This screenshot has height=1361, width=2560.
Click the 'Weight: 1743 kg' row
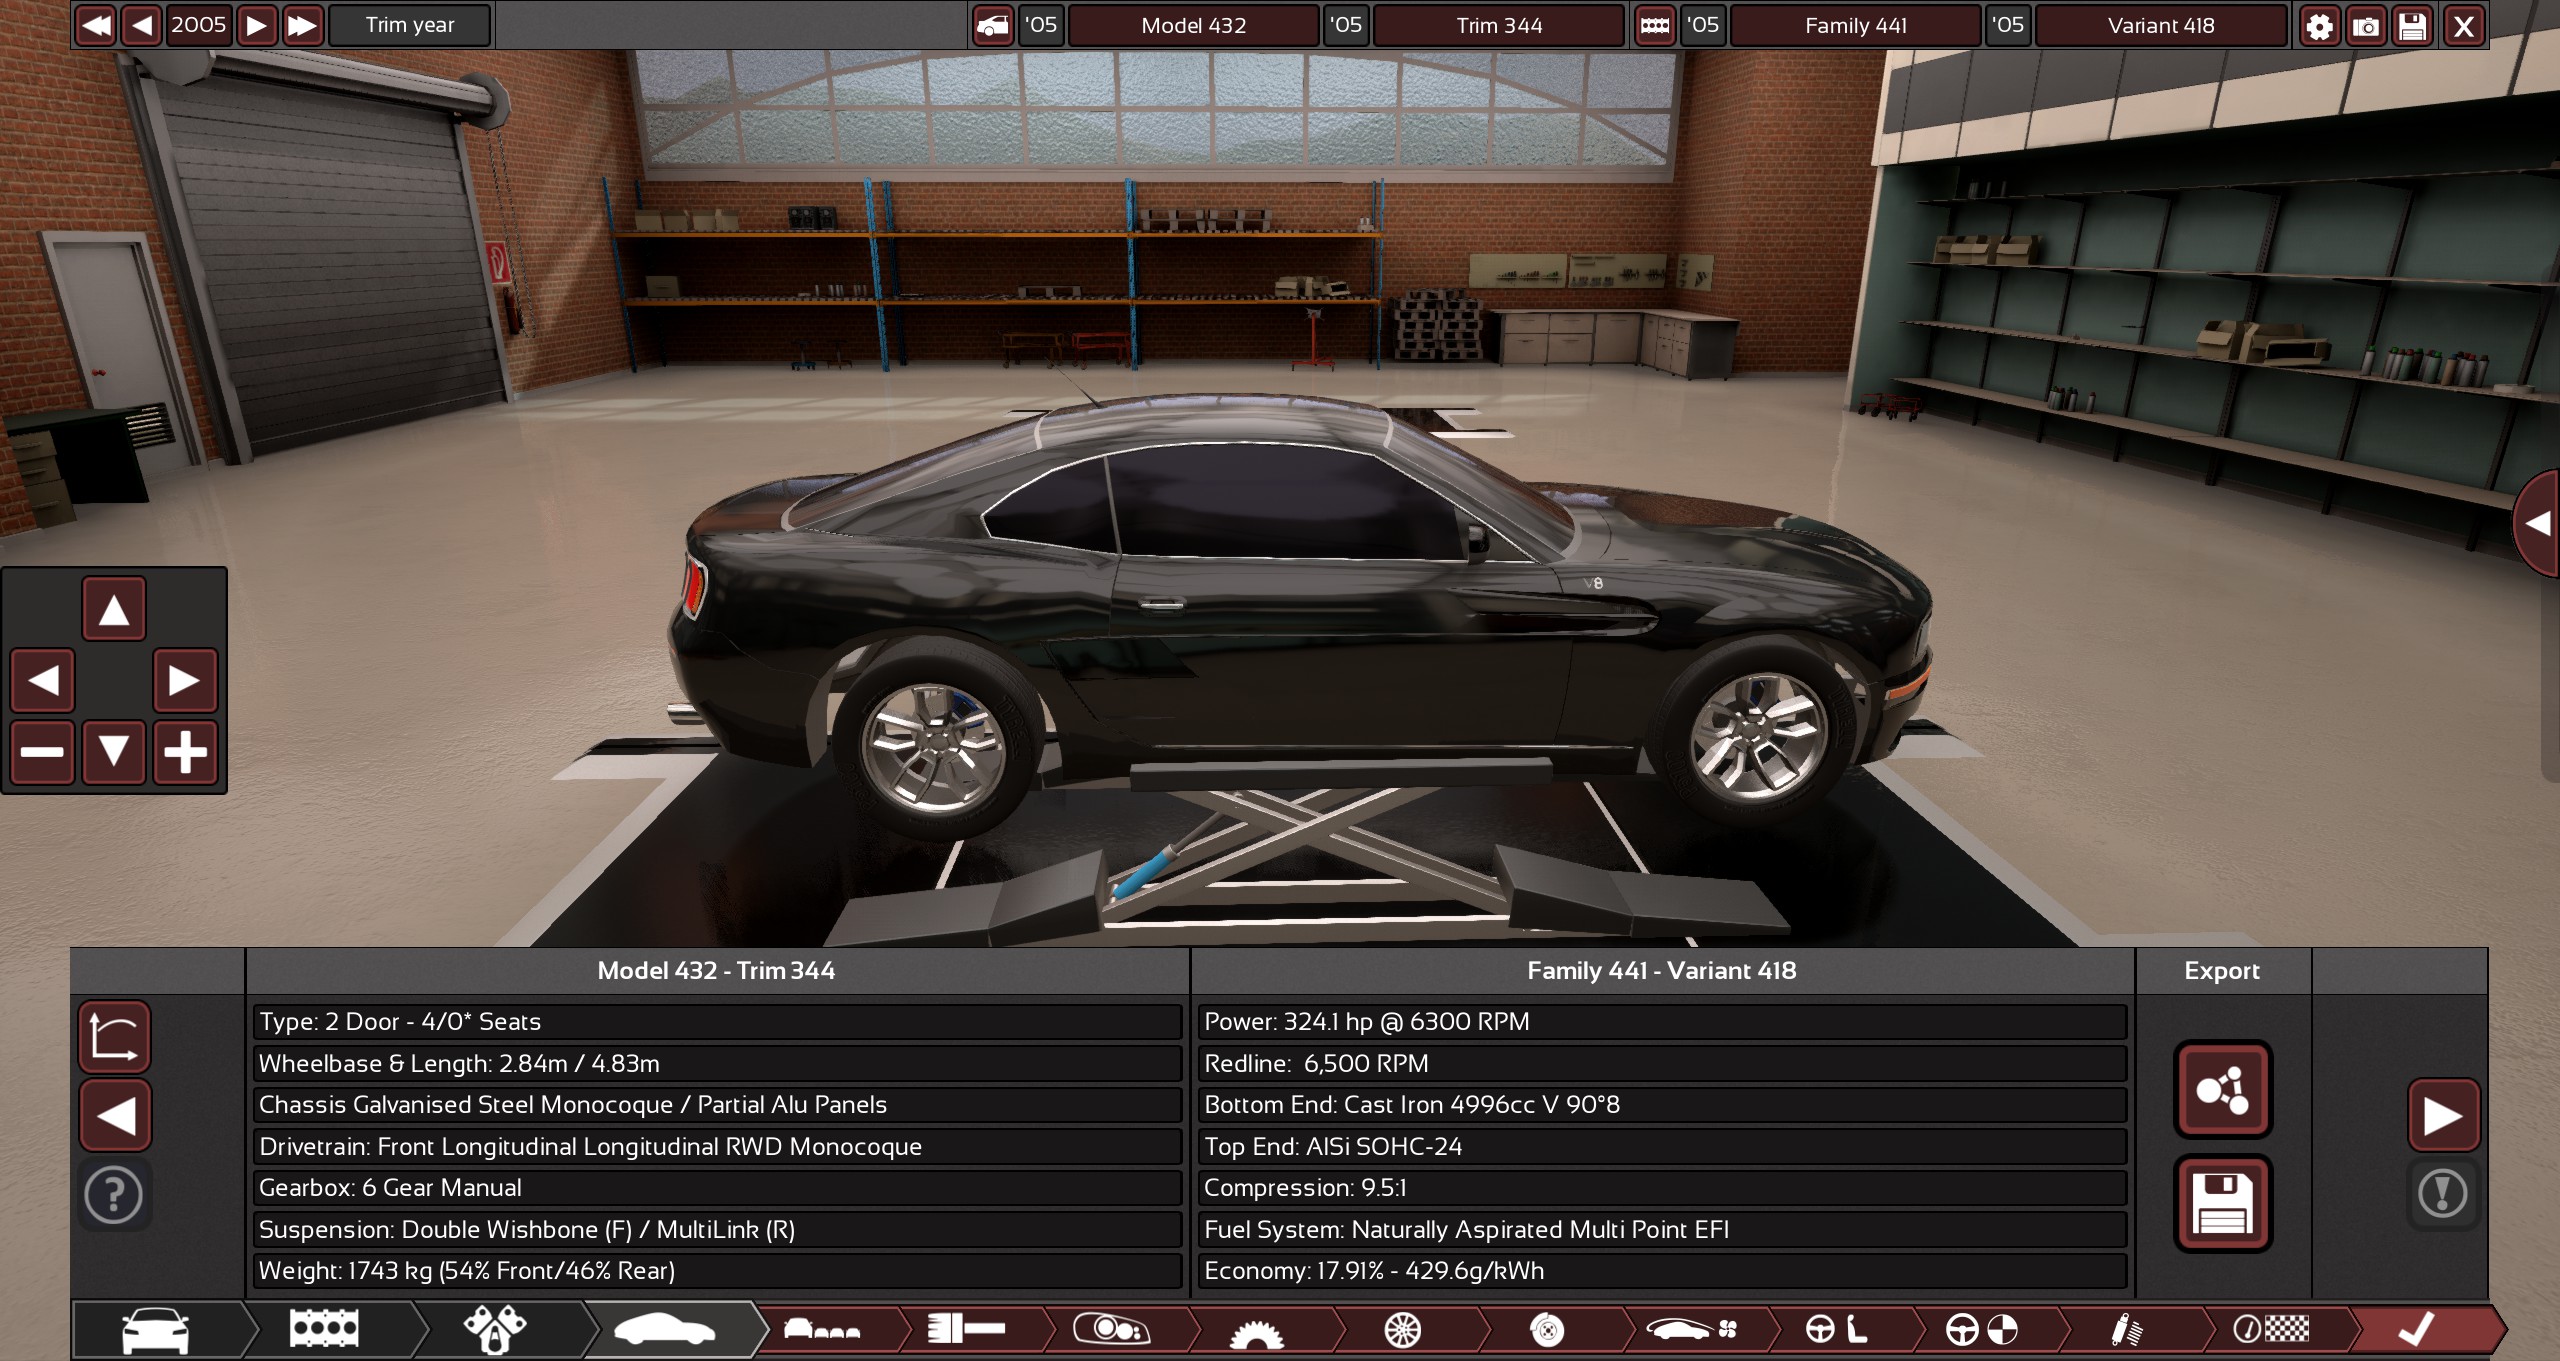716,1271
